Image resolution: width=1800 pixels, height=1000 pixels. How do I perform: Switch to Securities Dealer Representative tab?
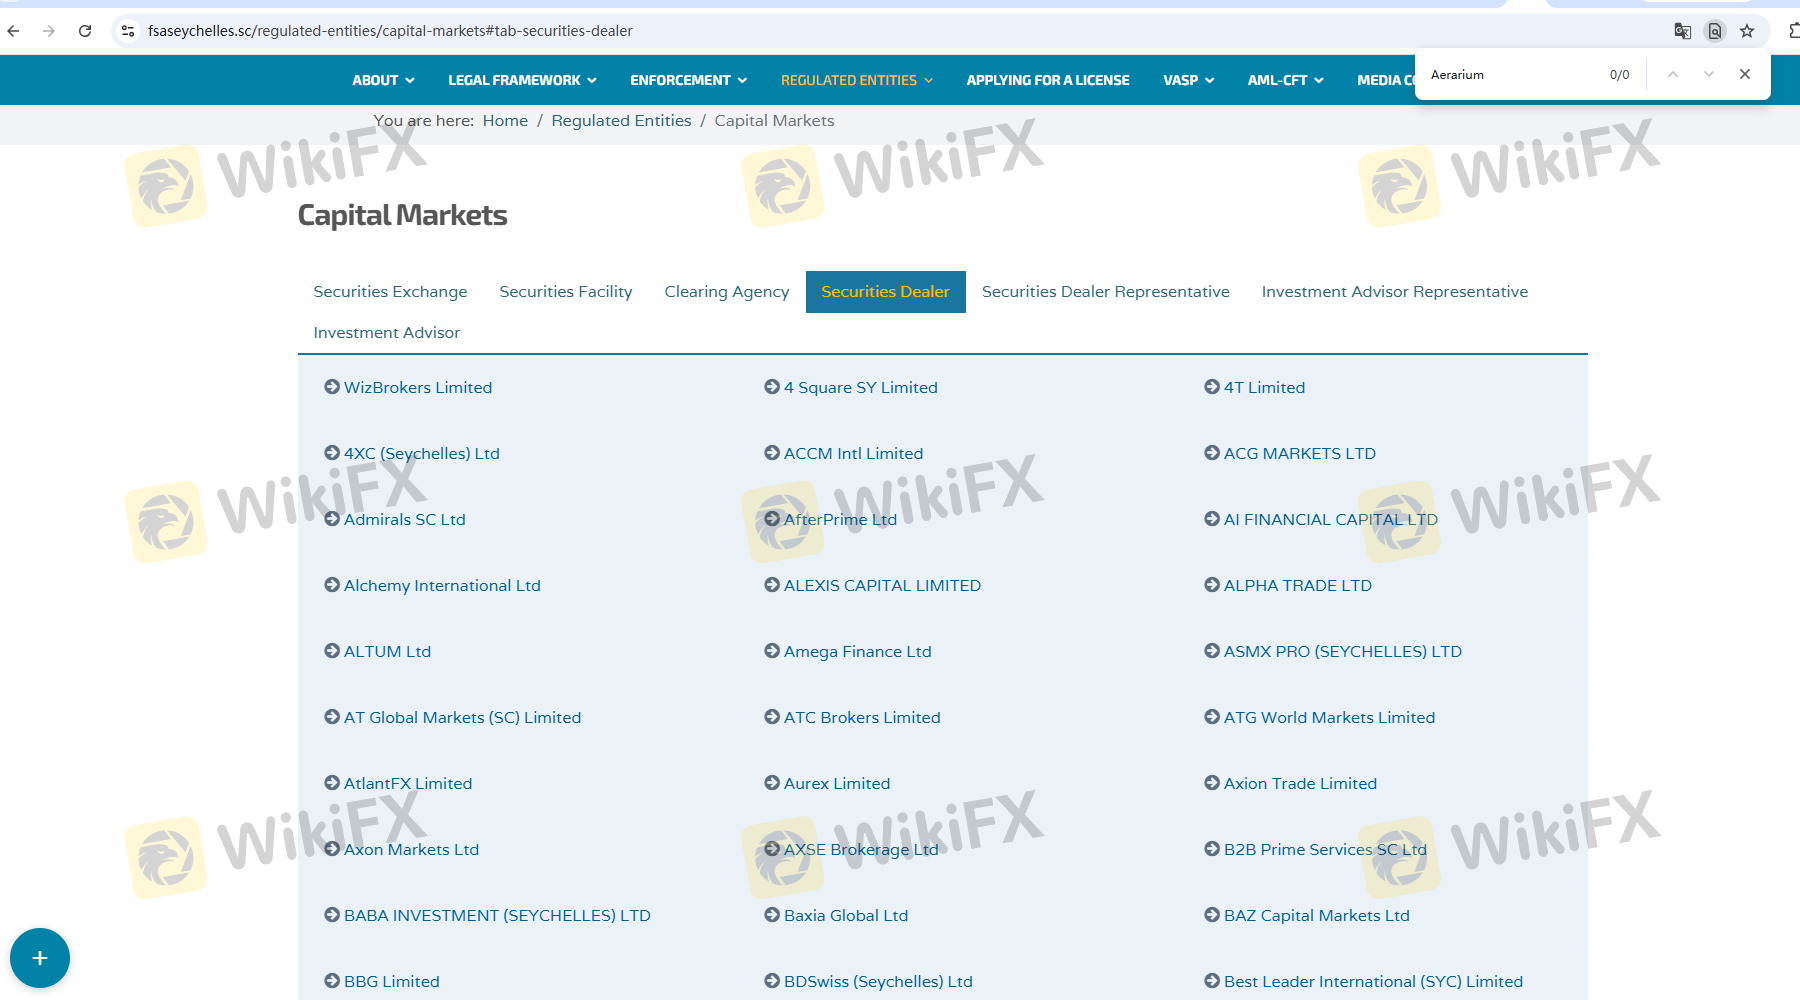click(1106, 292)
